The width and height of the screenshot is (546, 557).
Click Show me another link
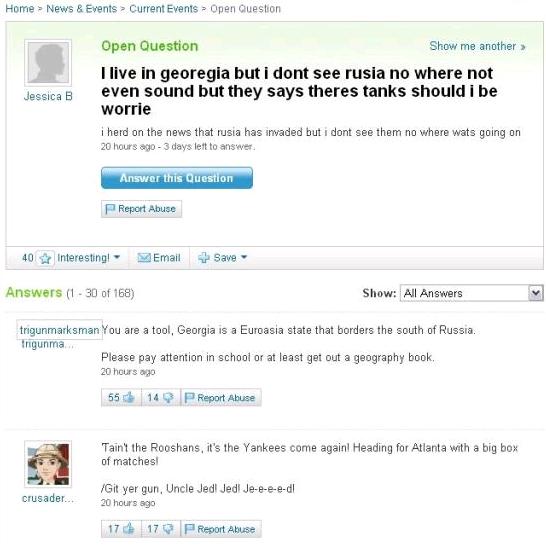[477, 46]
